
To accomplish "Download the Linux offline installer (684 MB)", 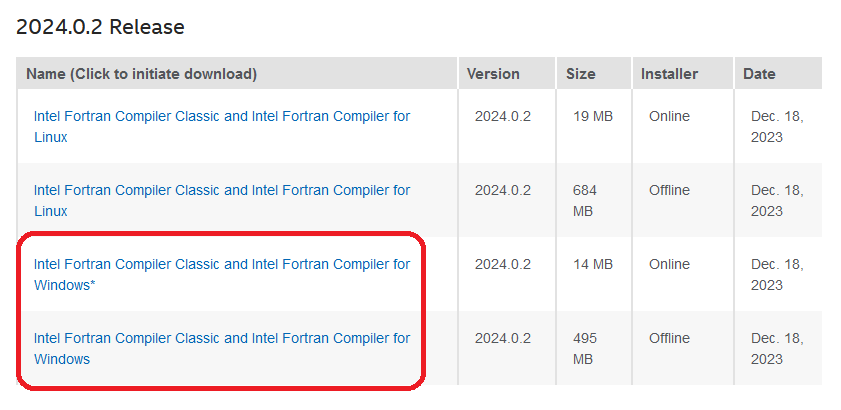I will (221, 191).
